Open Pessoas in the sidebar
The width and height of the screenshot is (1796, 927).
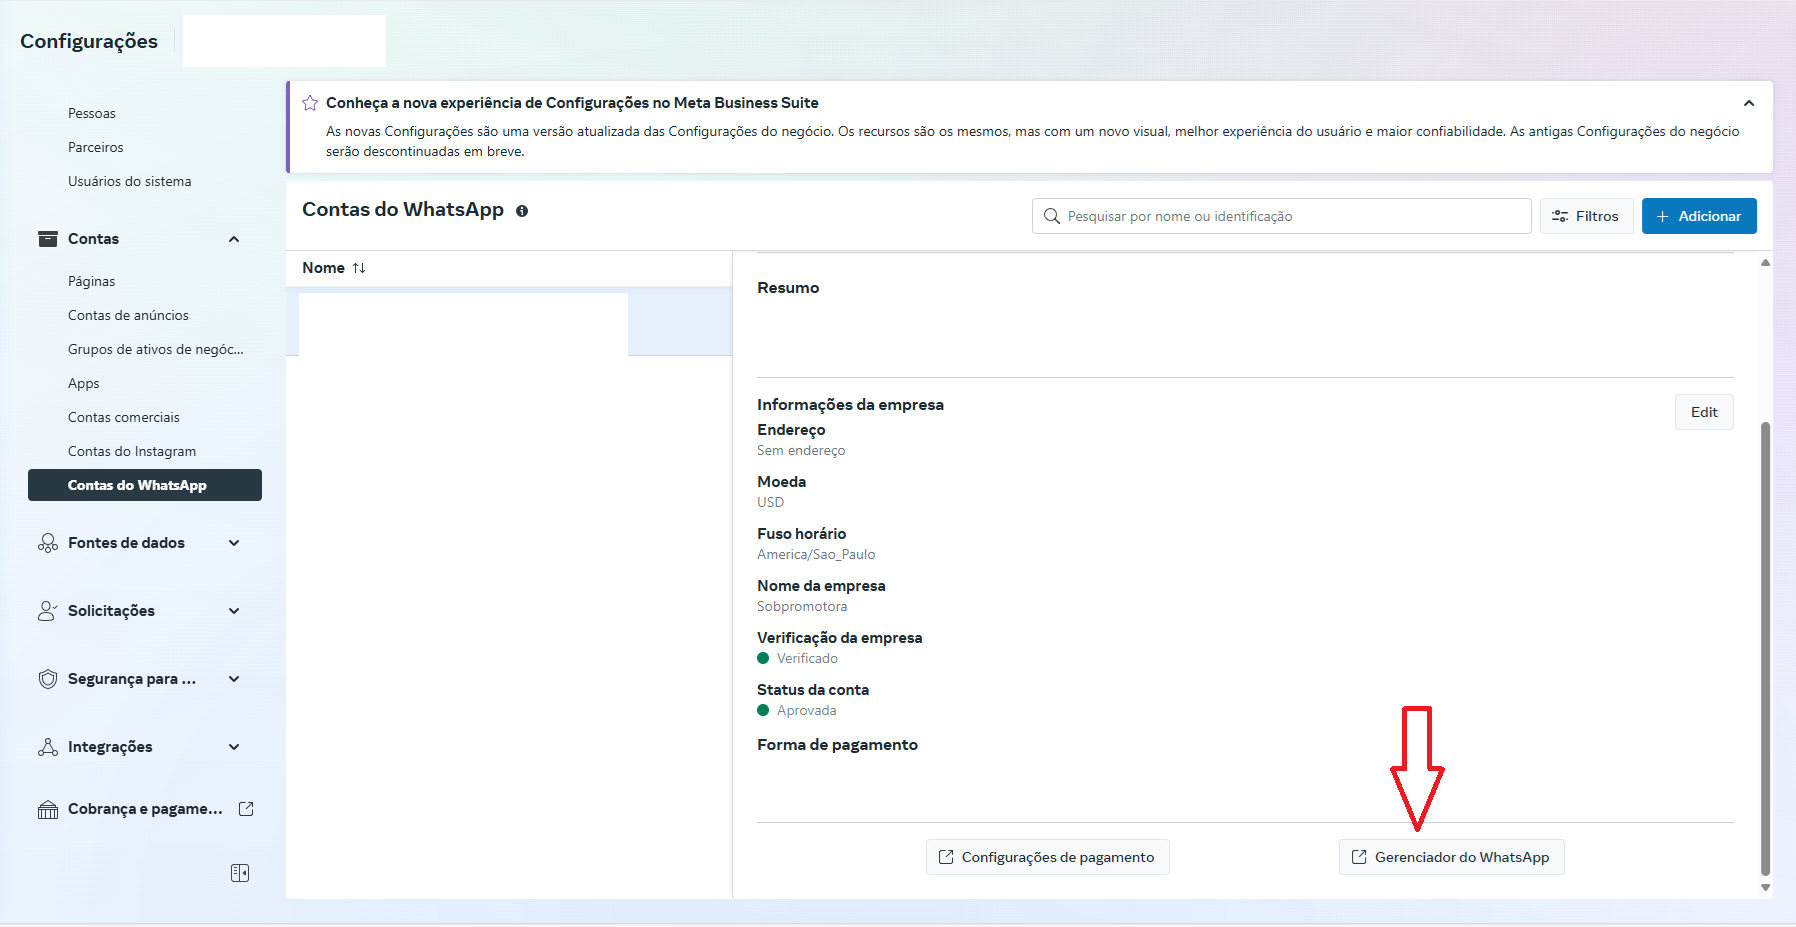tap(92, 113)
